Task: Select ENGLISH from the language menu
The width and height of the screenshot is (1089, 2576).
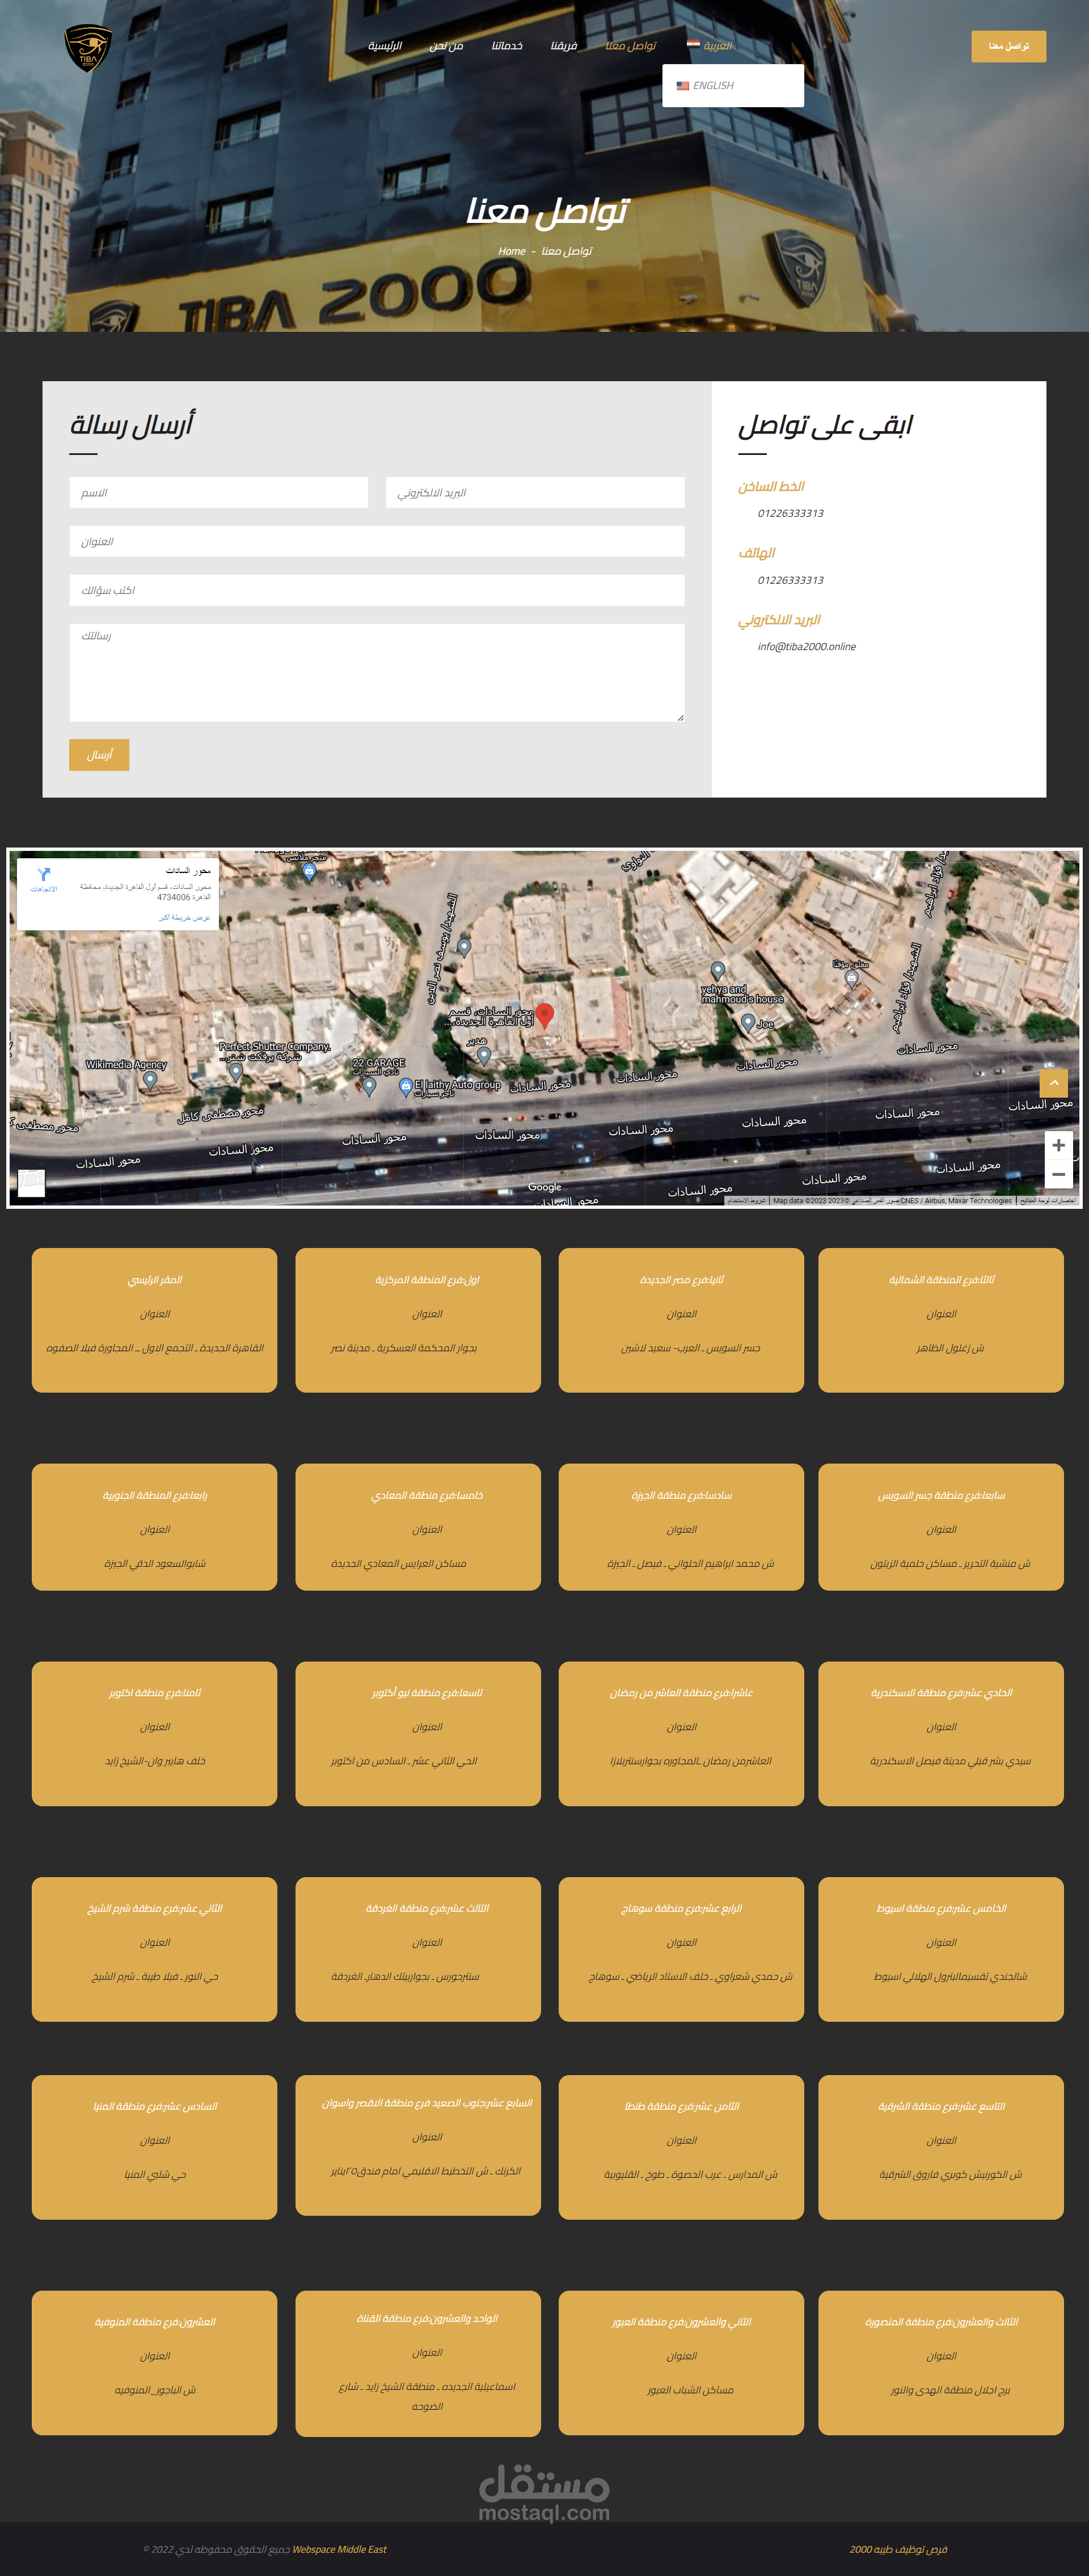Action: pos(713,86)
